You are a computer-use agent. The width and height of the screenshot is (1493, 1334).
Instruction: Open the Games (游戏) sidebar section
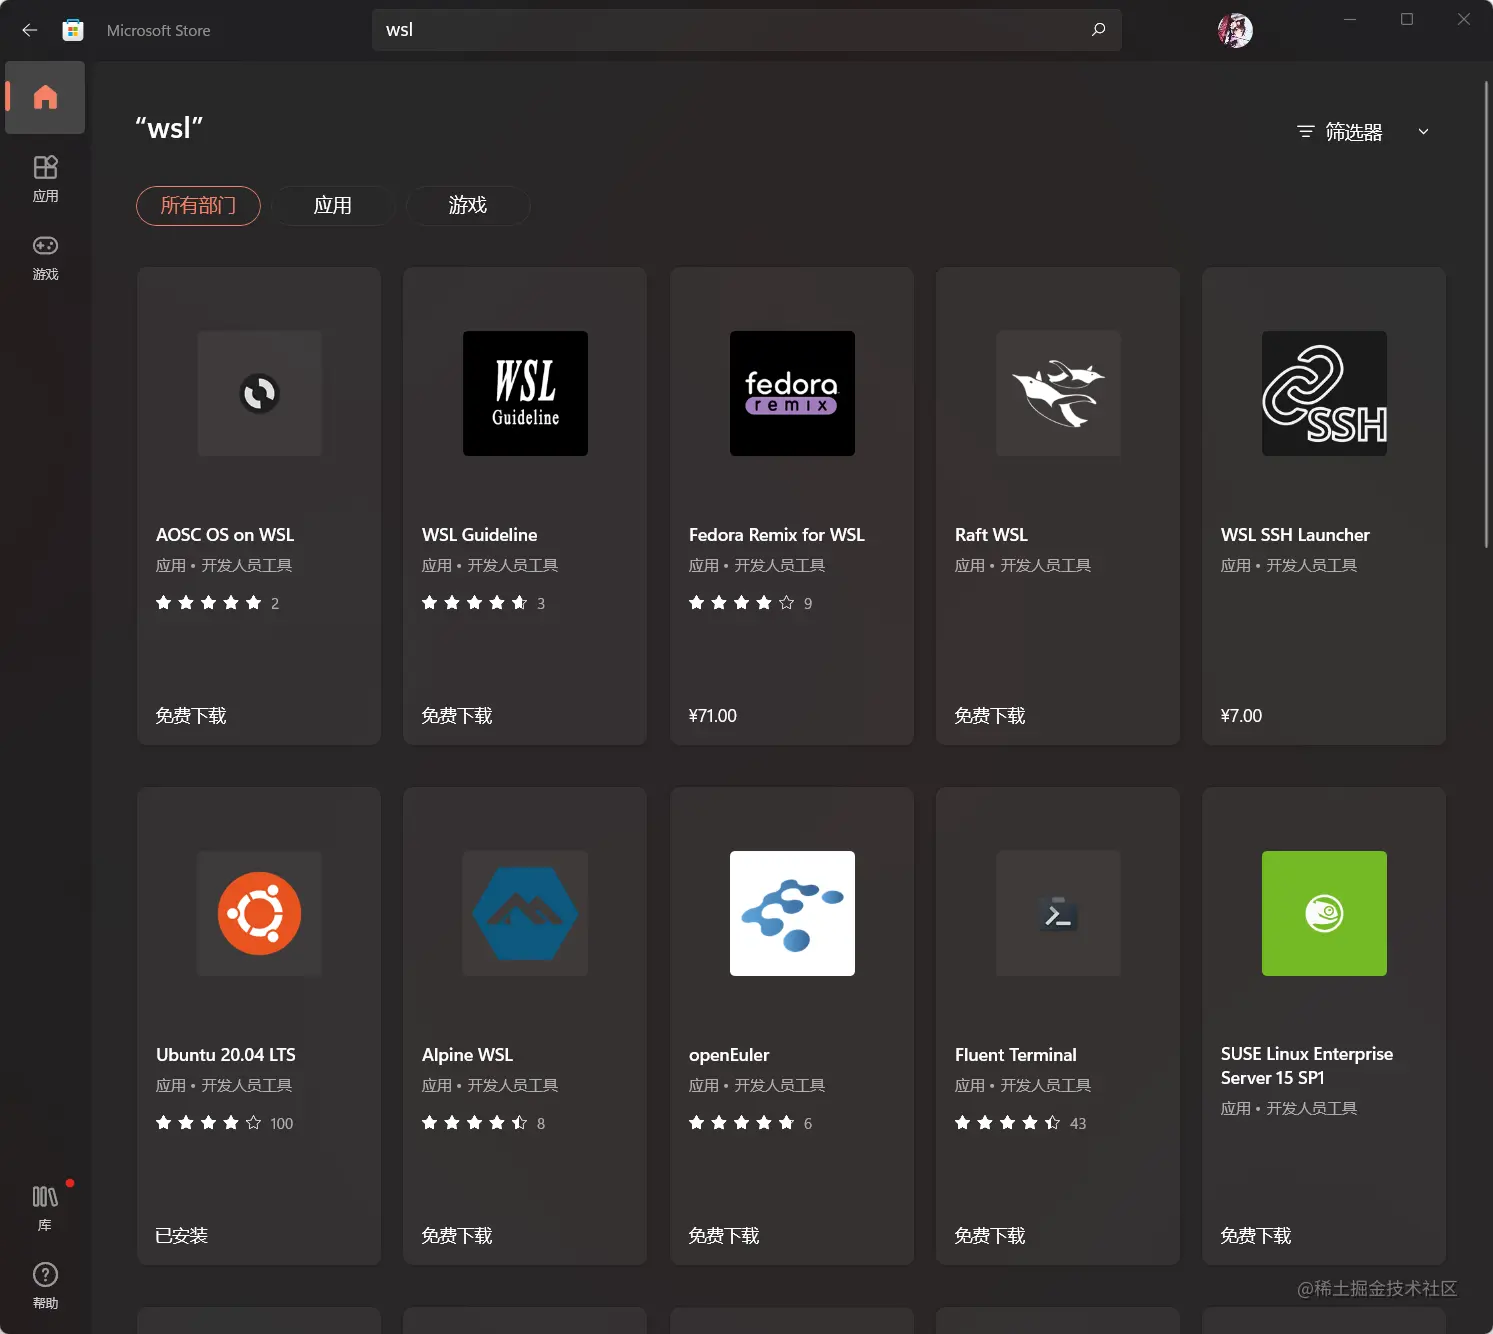click(x=45, y=257)
